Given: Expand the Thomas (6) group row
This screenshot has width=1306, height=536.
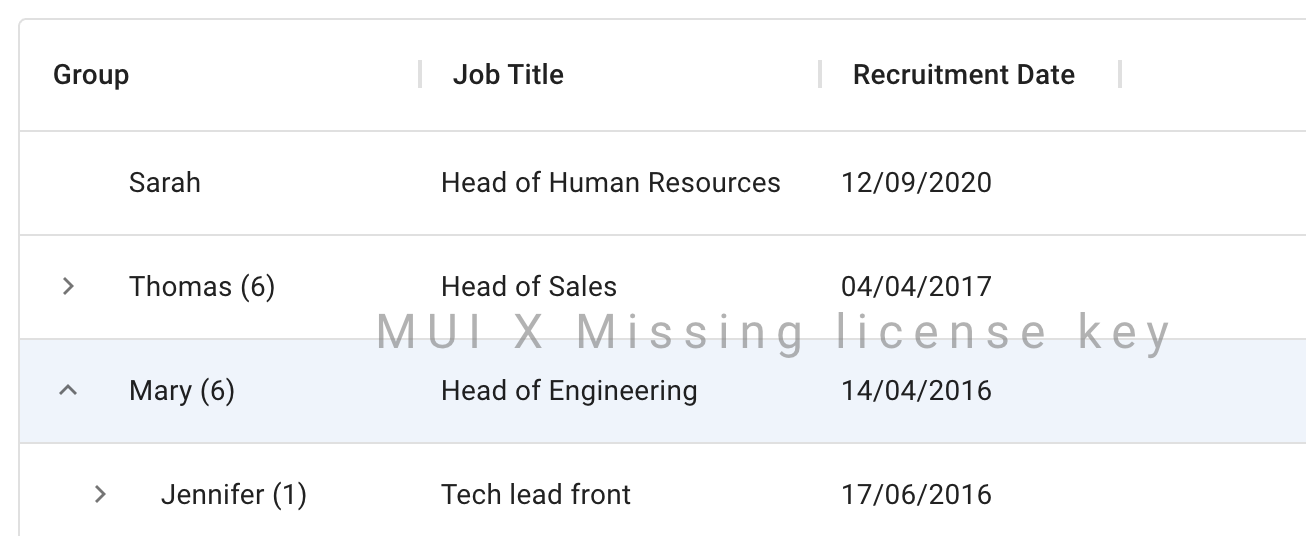Looking at the screenshot, I should coord(68,287).
